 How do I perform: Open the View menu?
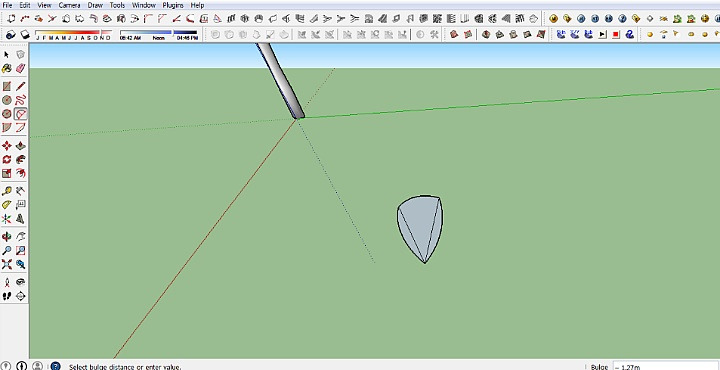point(44,5)
